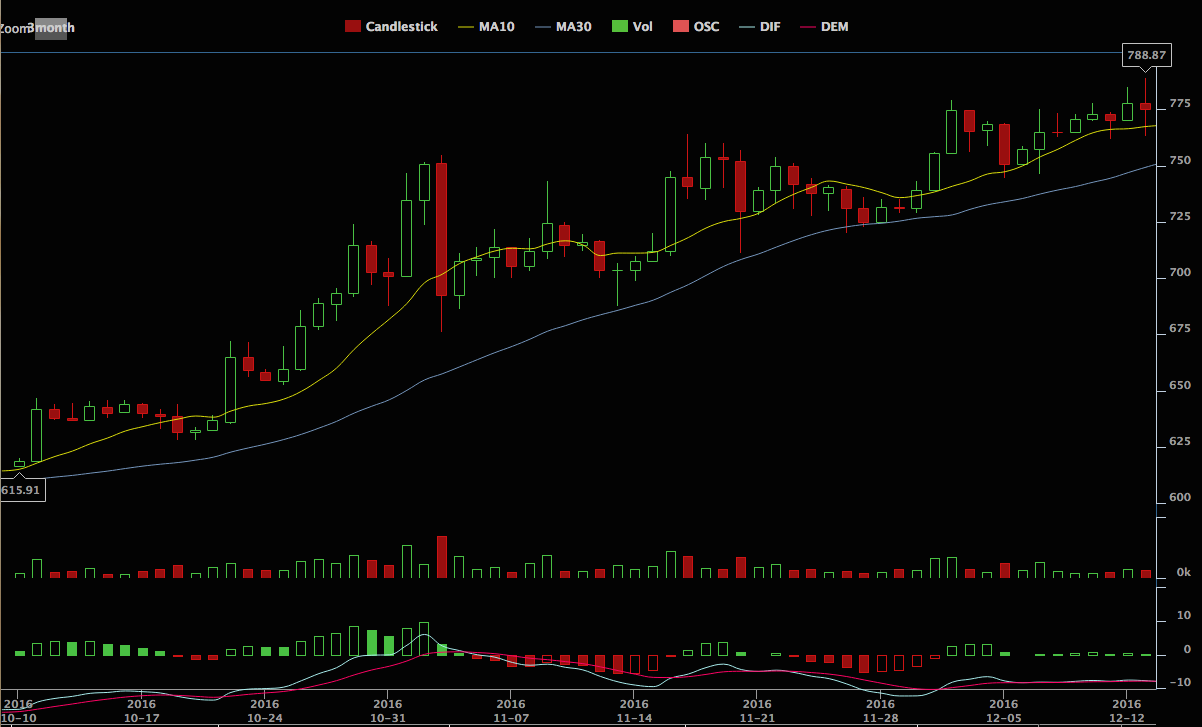Click the 600 price axis label
The height and width of the screenshot is (727, 1202).
[x=1179, y=498]
